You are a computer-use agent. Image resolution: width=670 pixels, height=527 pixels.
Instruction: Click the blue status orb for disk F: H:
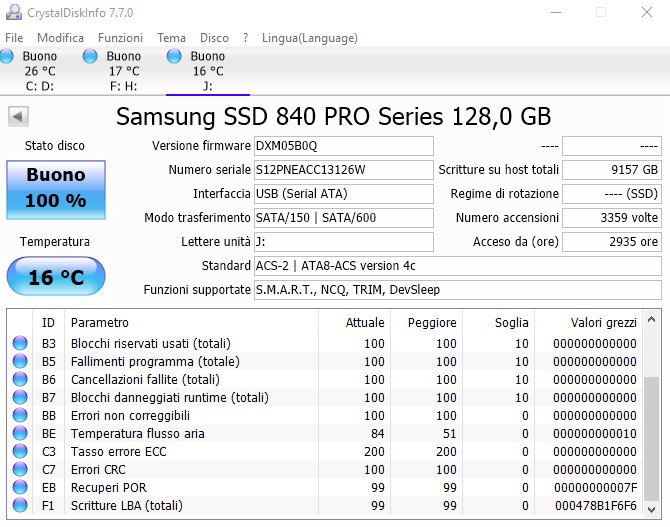(90, 56)
